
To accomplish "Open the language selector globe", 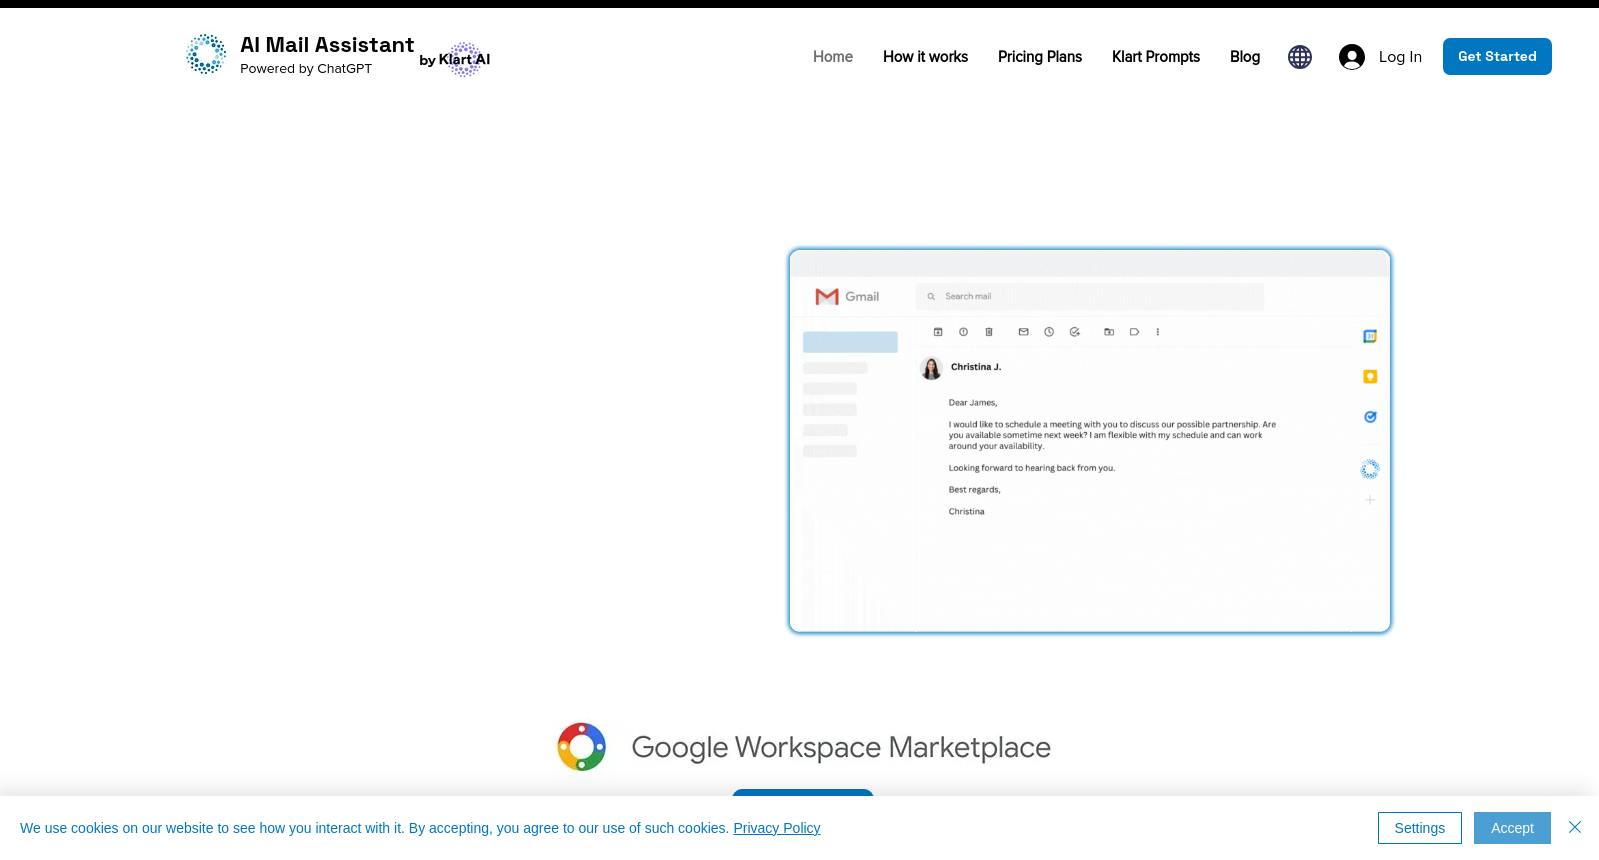I will 1300,57.
